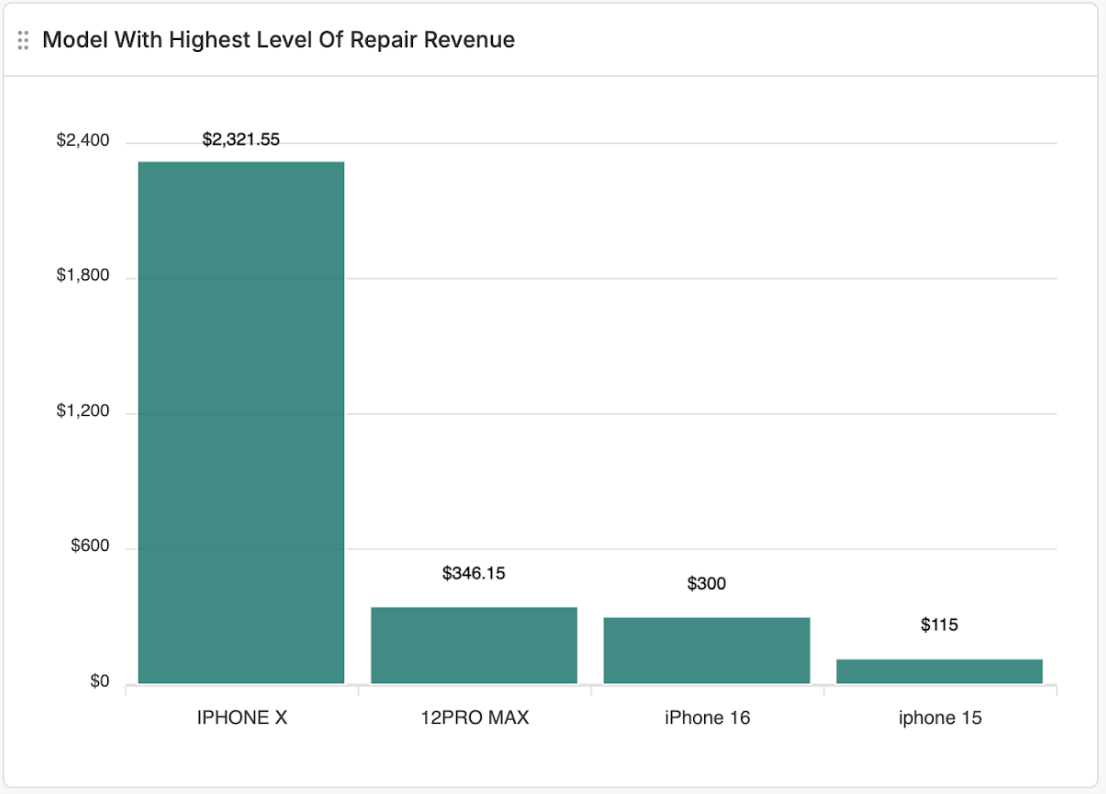Click the 12PRO MAX bar

tap(473, 645)
